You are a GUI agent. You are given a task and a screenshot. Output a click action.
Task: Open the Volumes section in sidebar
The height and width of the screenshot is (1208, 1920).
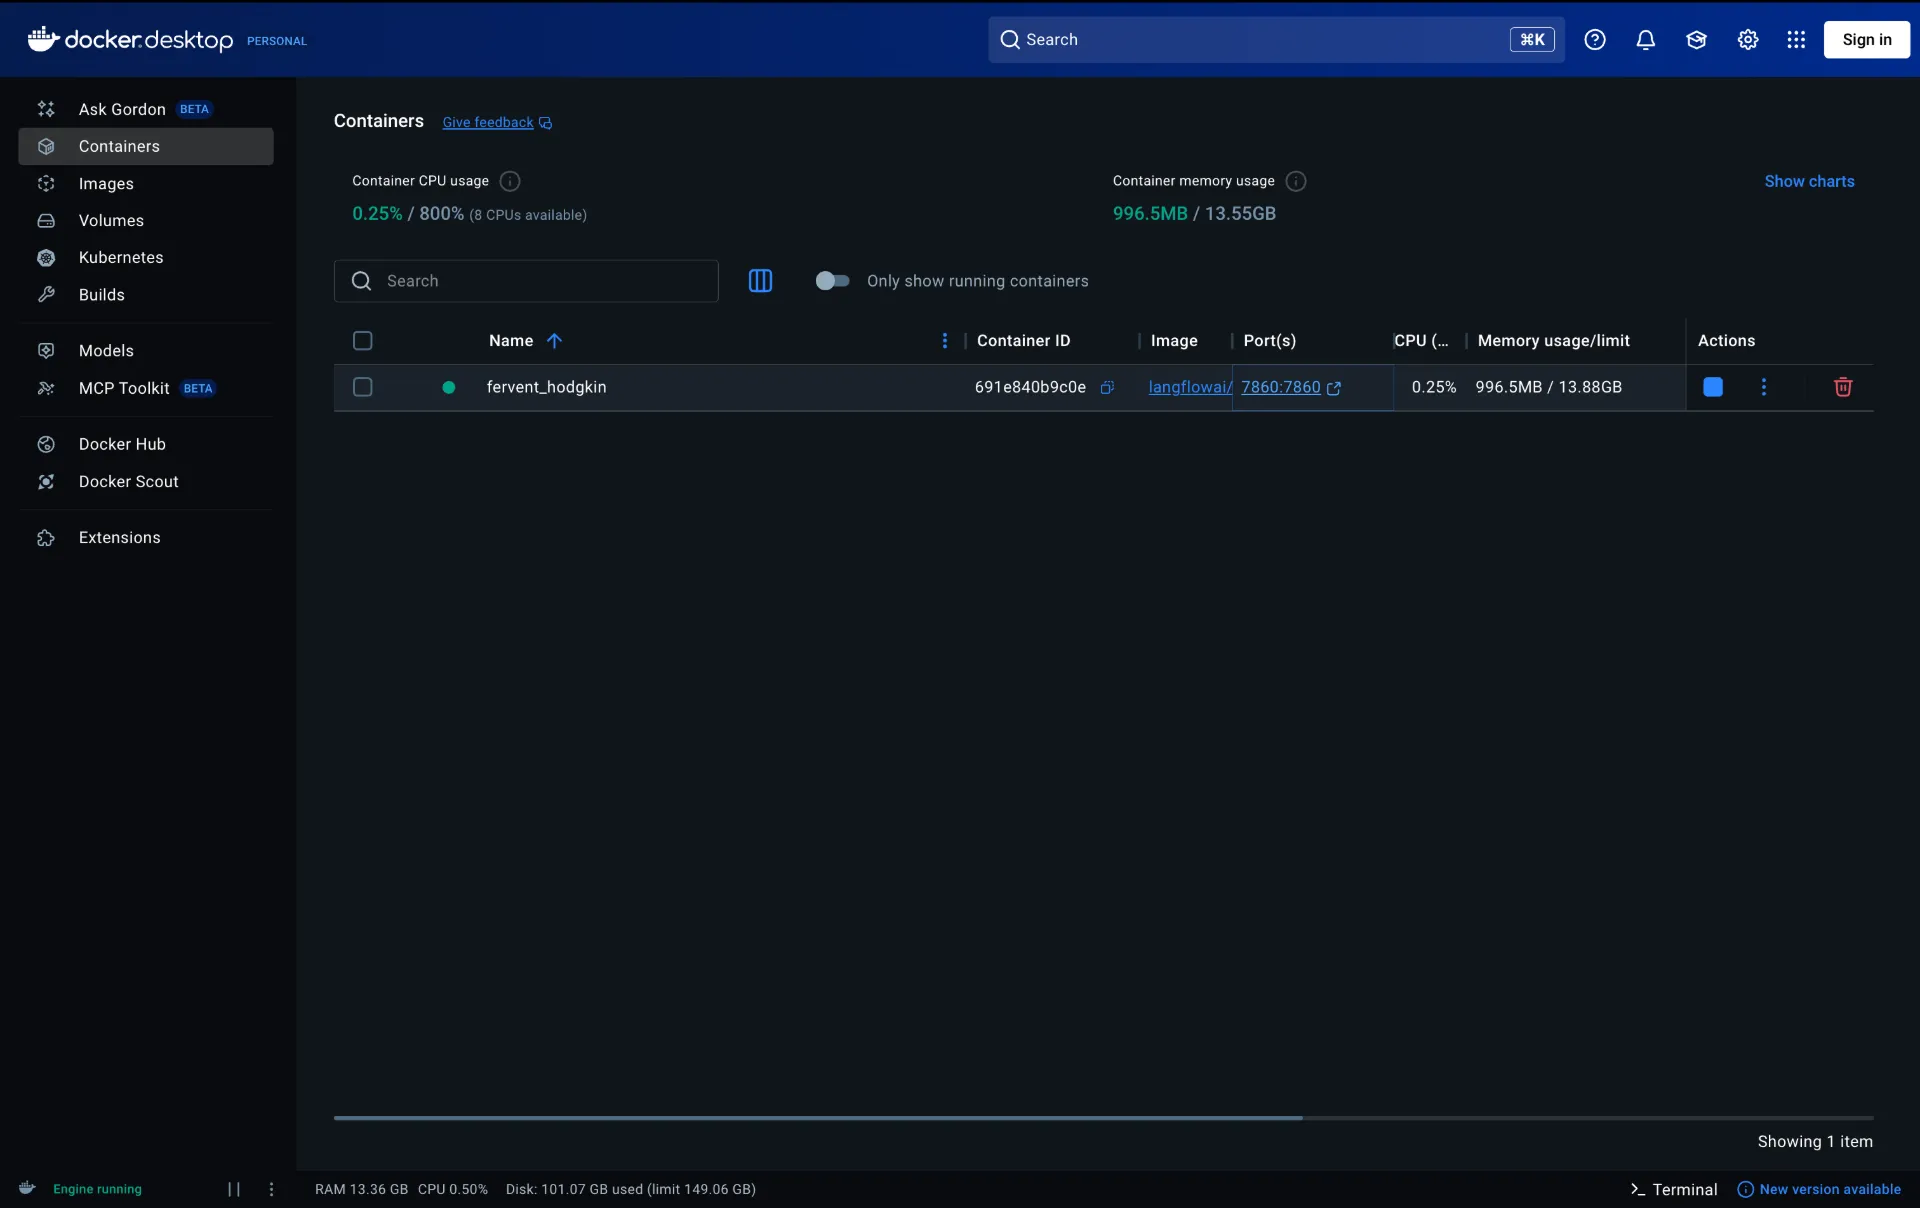(110, 220)
